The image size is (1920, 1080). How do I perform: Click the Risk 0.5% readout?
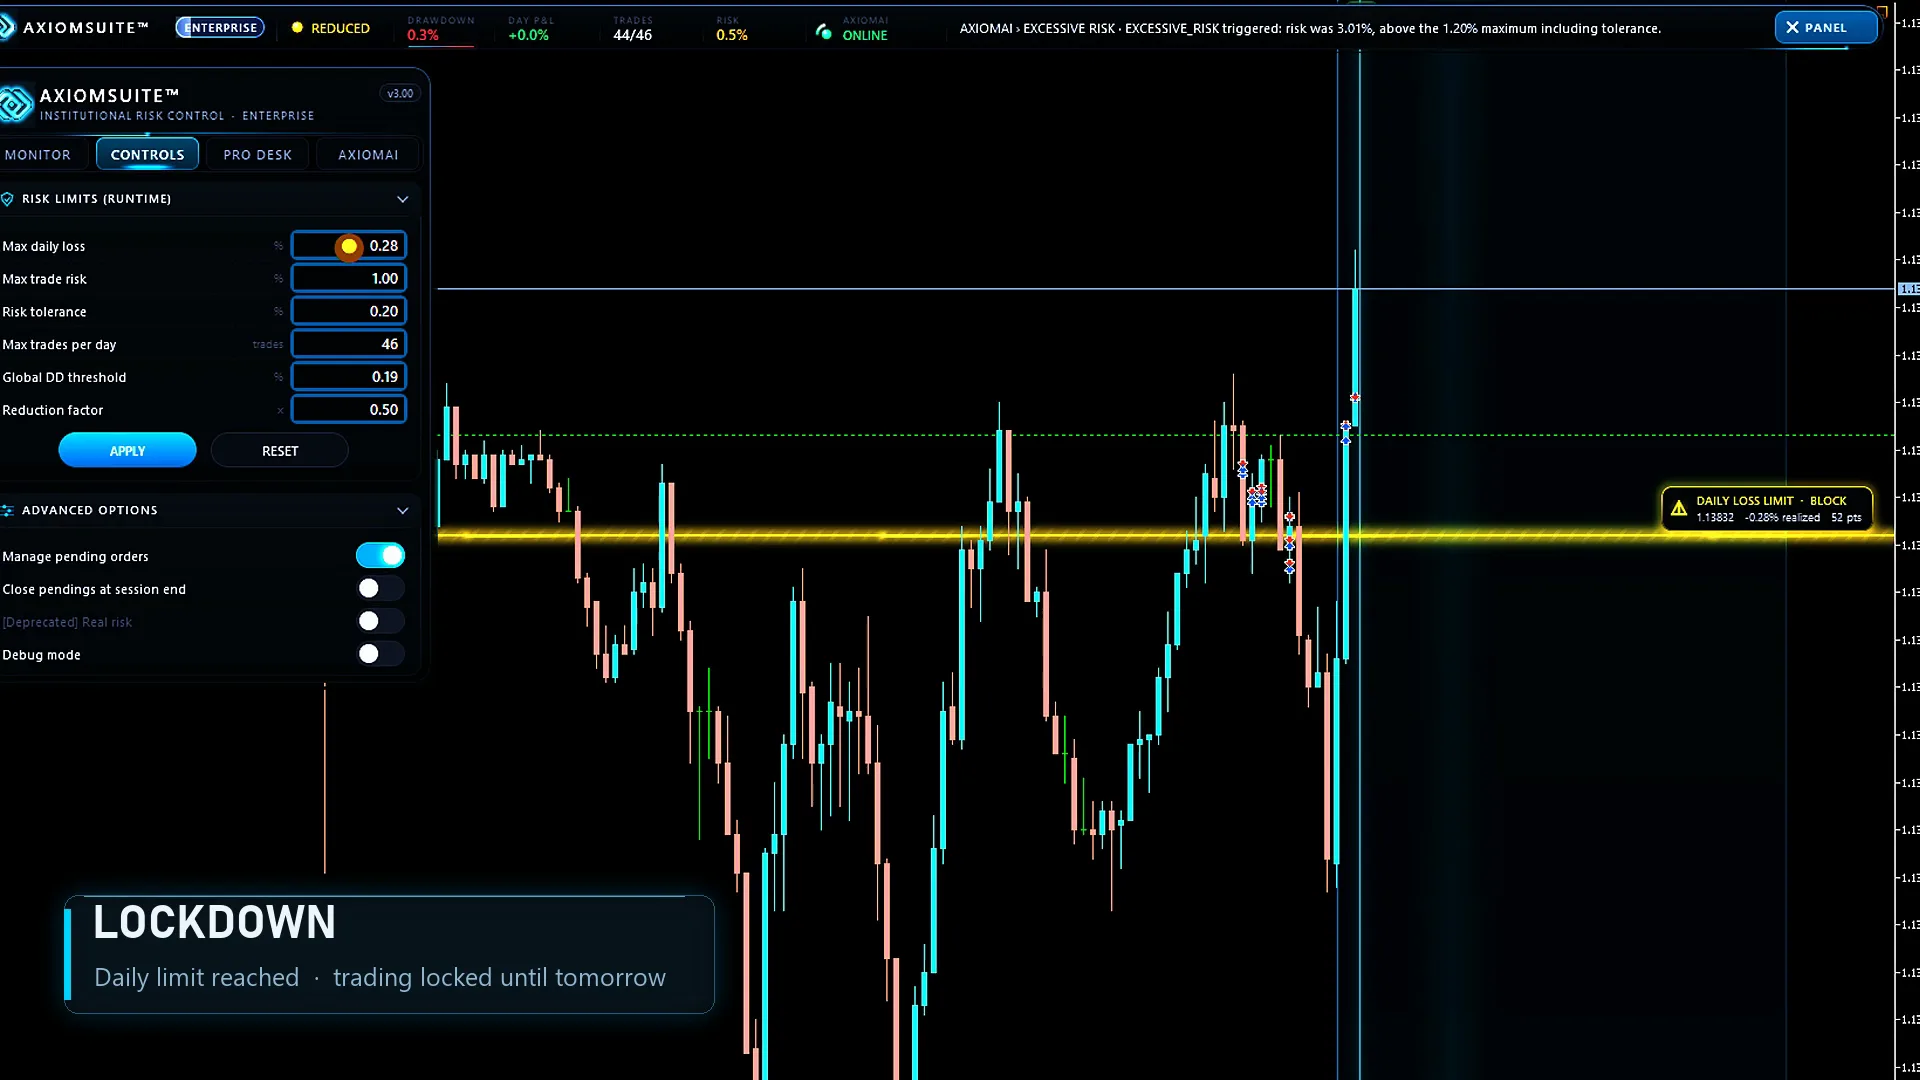pos(731,29)
